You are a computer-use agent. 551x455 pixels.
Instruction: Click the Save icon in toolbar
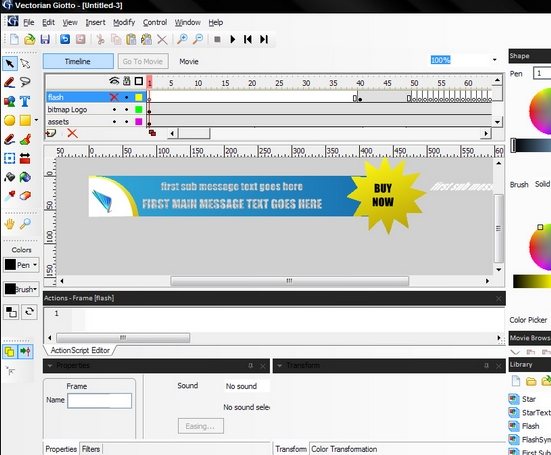point(45,39)
